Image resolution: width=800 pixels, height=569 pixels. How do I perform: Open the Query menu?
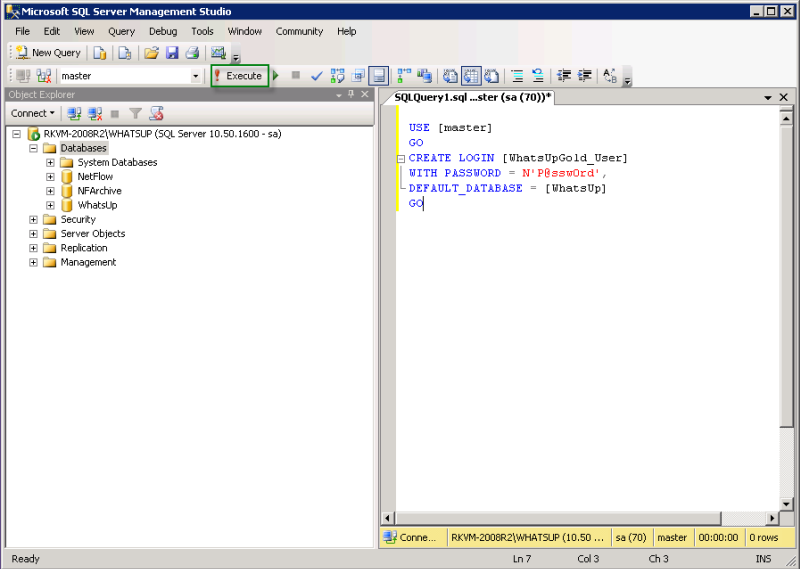click(x=121, y=32)
